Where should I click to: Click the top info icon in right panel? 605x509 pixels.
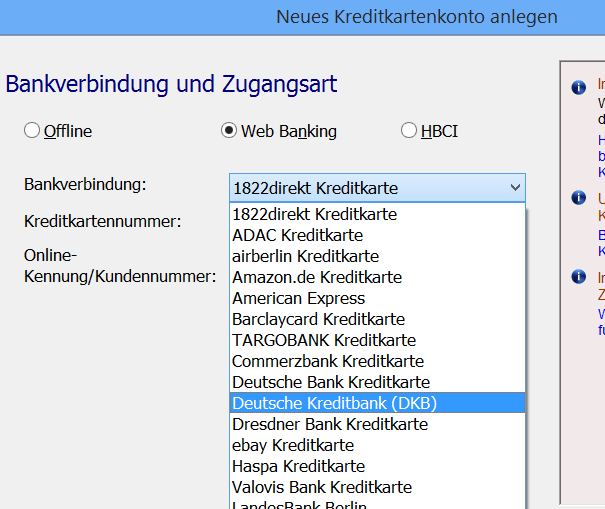(x=578, y=88)
